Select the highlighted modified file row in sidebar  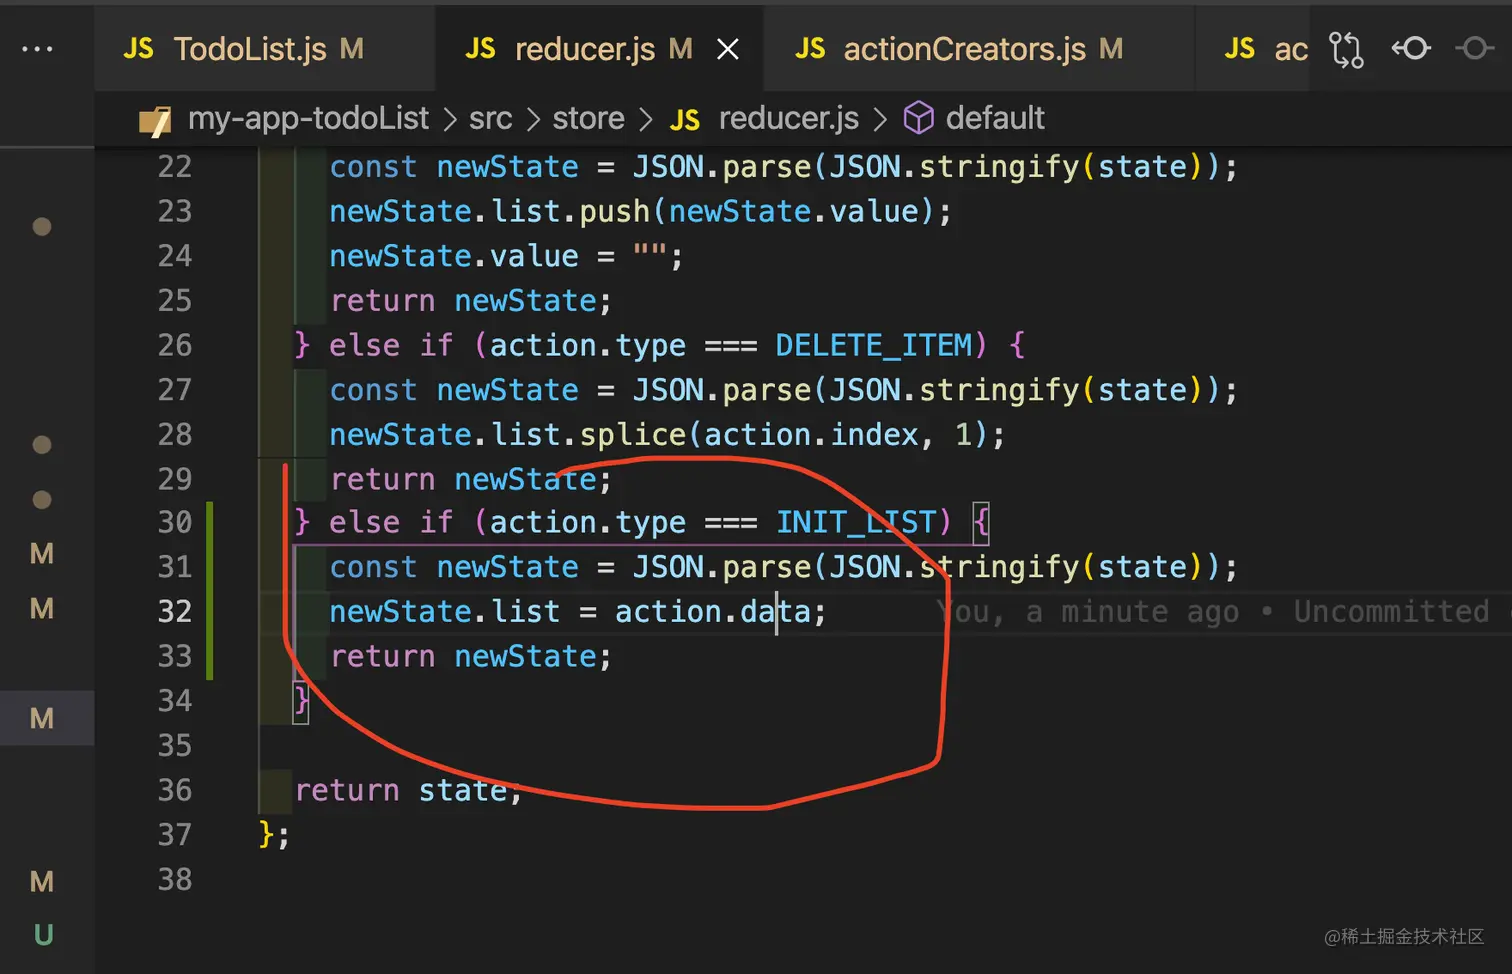pos(47,718)
